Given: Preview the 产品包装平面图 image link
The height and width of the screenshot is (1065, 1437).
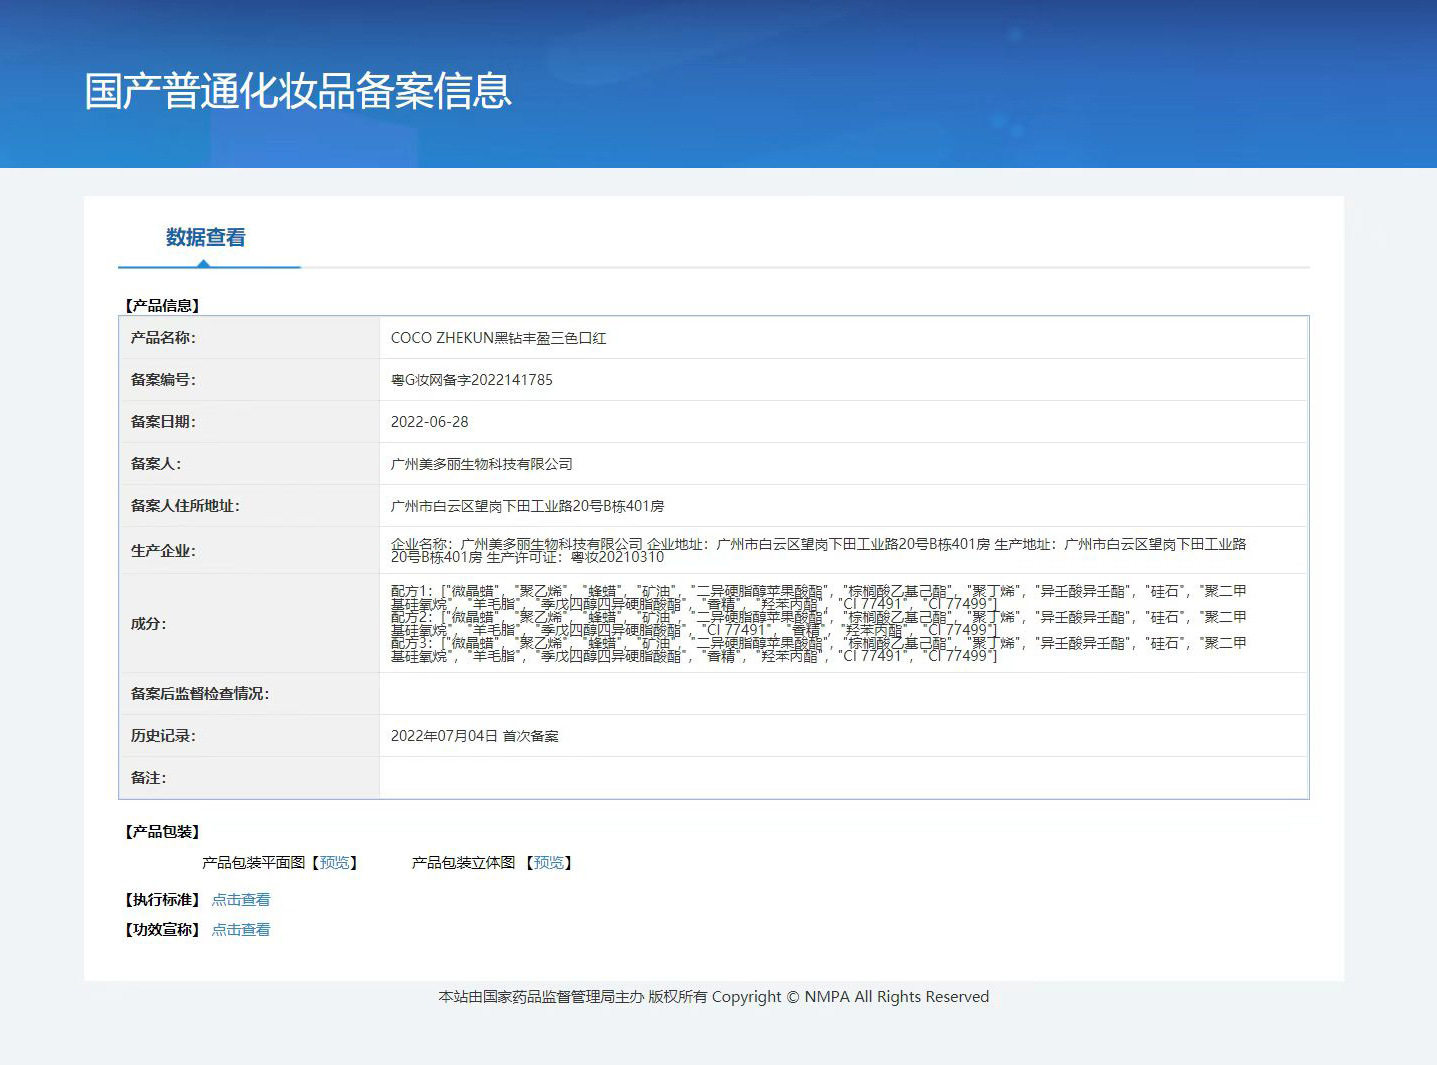Looking at the screenshot, I should click(x=334, y=863).
